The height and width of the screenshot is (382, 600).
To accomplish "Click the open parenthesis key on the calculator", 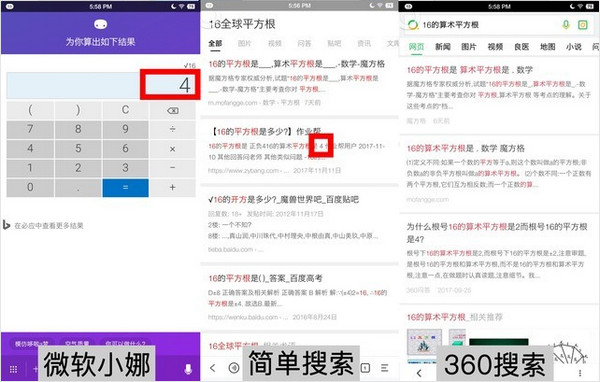I will tap(30, 110).
